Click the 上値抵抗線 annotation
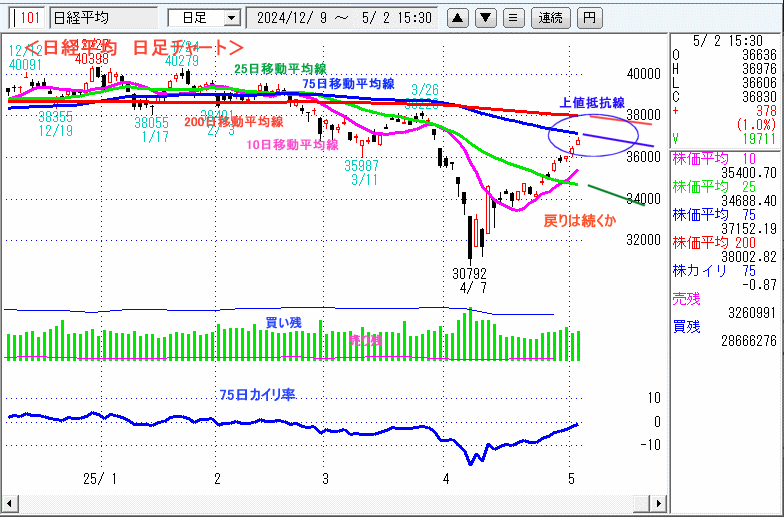Viewport: 784px width, 517px height. tap(592, 103)
